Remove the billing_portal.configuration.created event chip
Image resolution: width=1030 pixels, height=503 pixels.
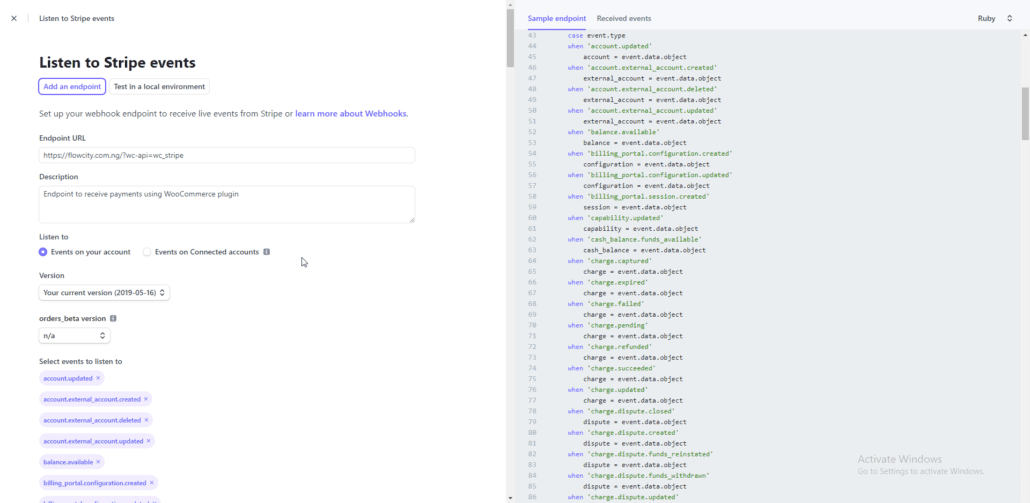(x=151, y=483)
